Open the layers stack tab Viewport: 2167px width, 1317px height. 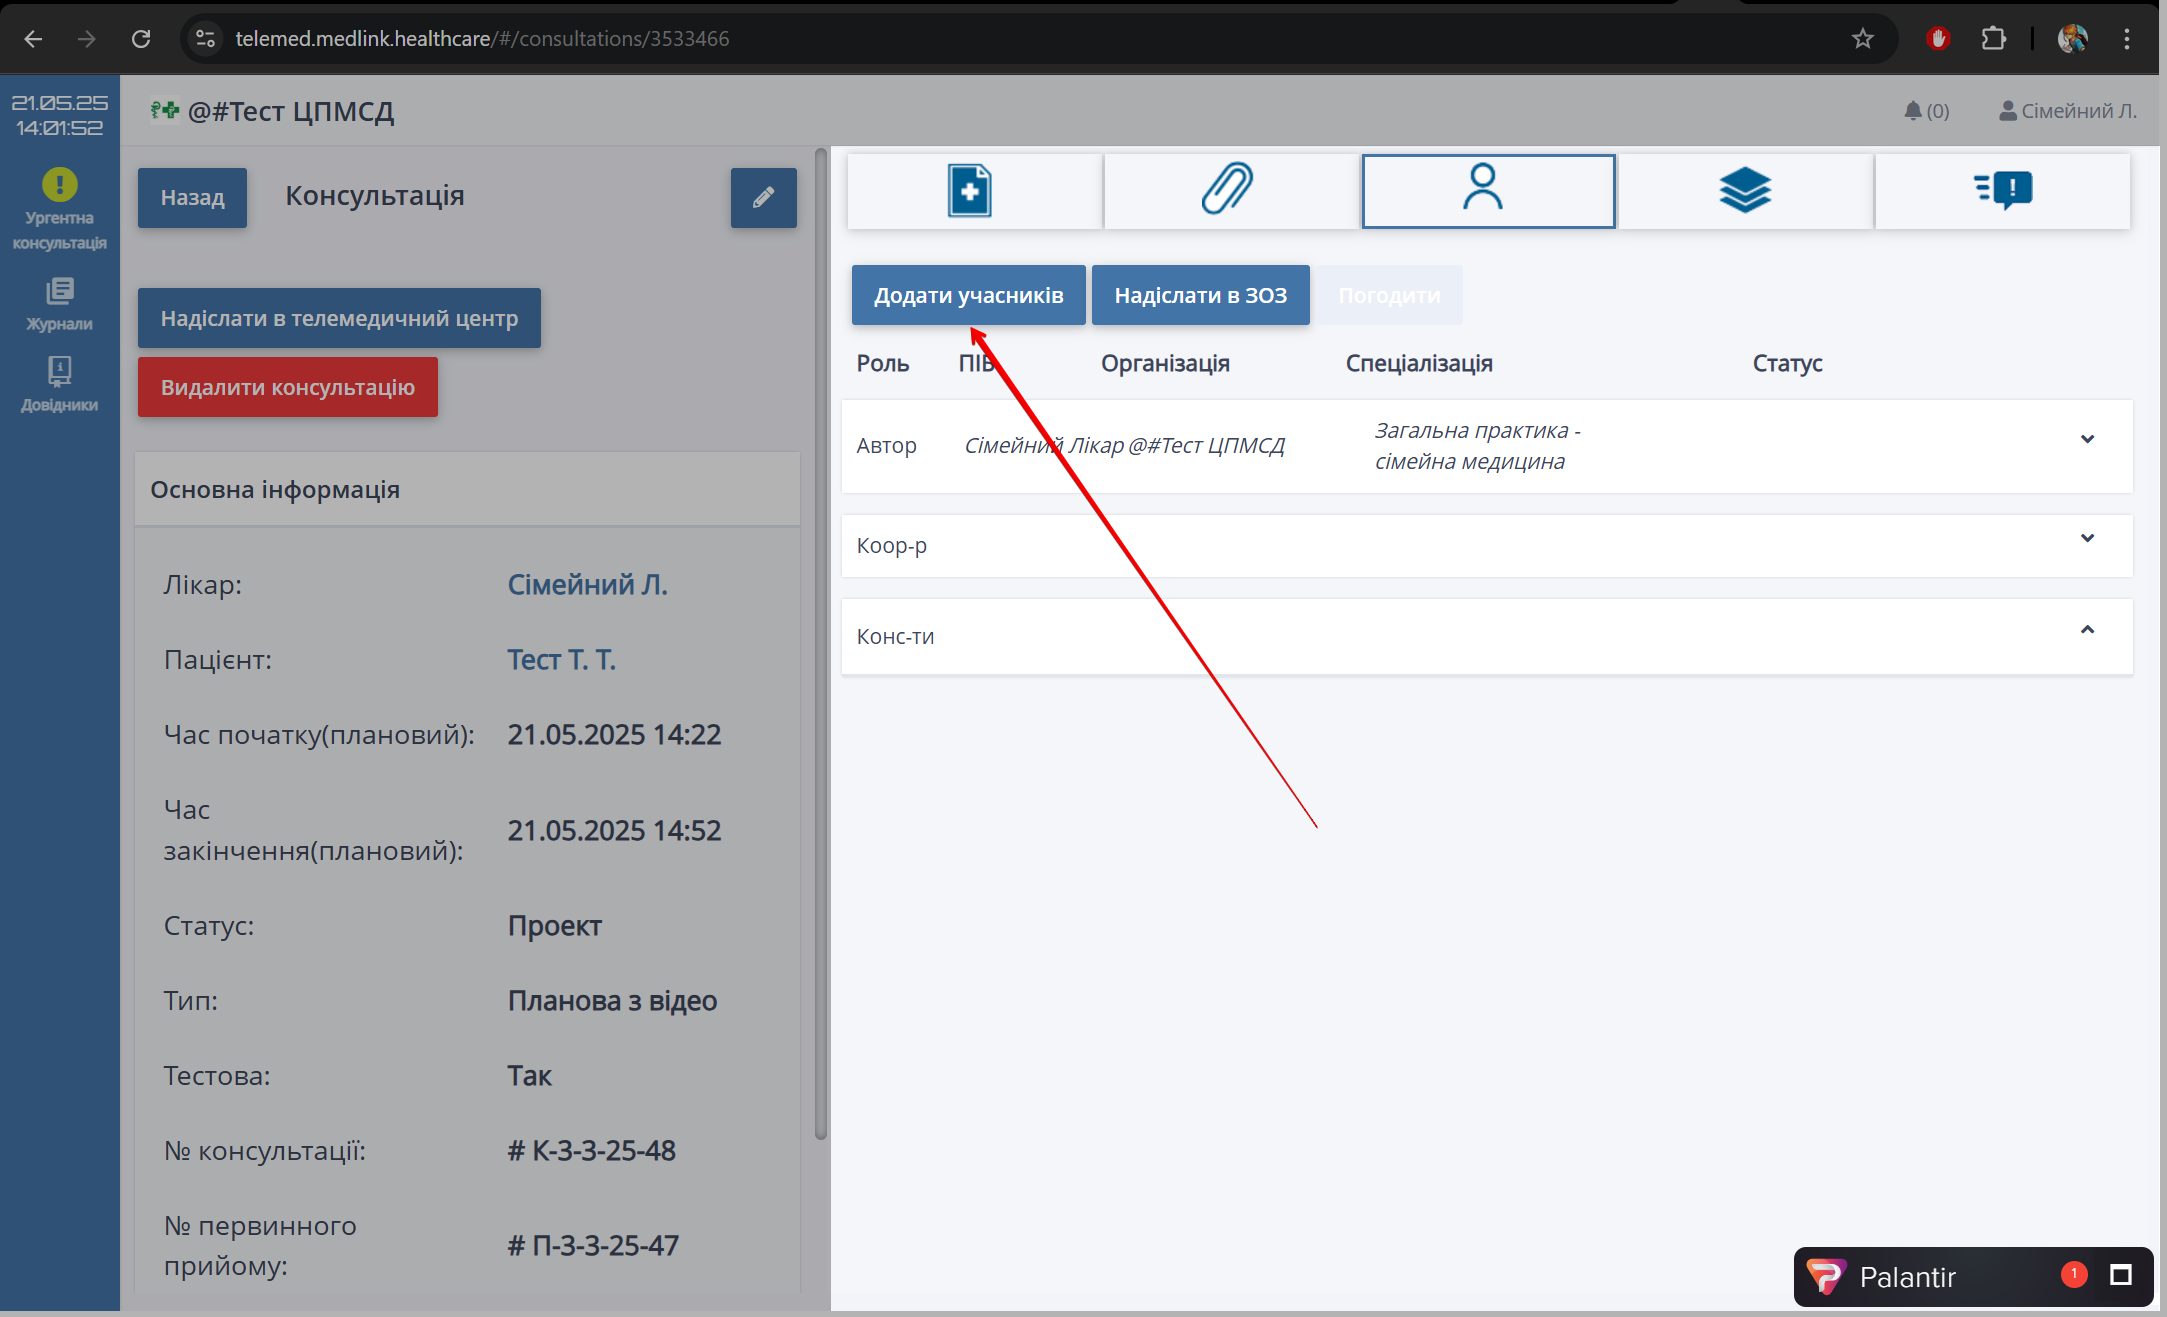pos(1744,190)
